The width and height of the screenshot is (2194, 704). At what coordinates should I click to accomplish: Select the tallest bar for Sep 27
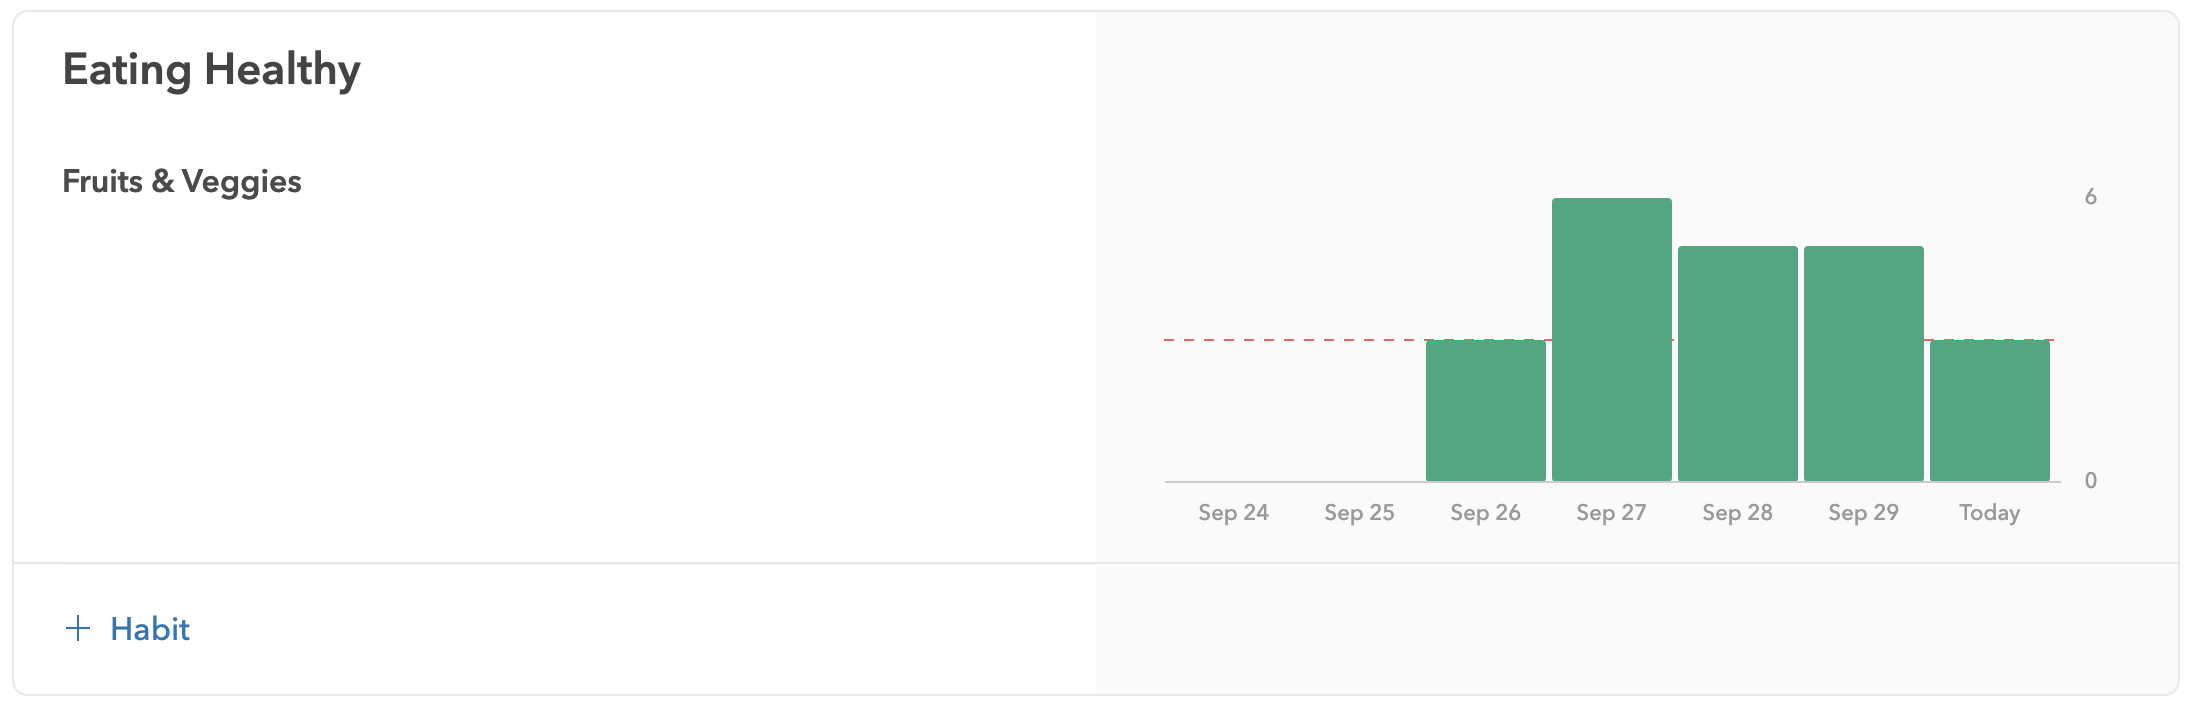tap(1612, 339)
